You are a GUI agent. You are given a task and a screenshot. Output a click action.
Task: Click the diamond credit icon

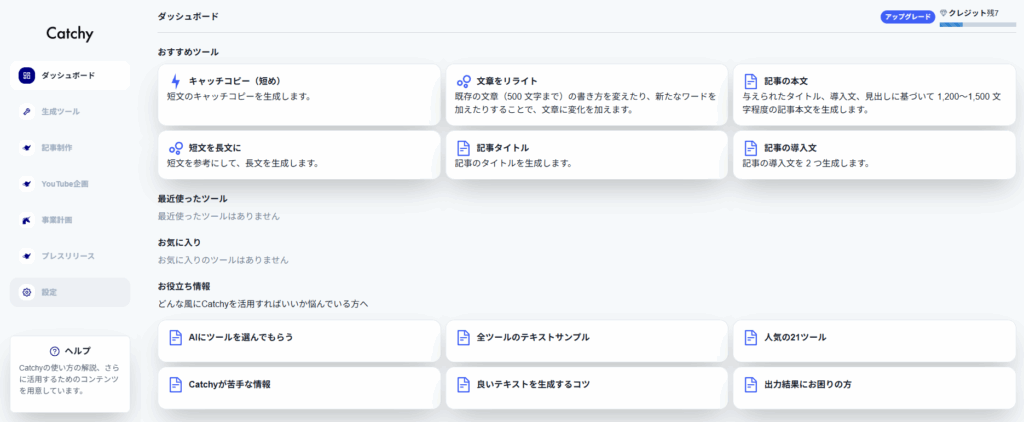click(942, 13)
